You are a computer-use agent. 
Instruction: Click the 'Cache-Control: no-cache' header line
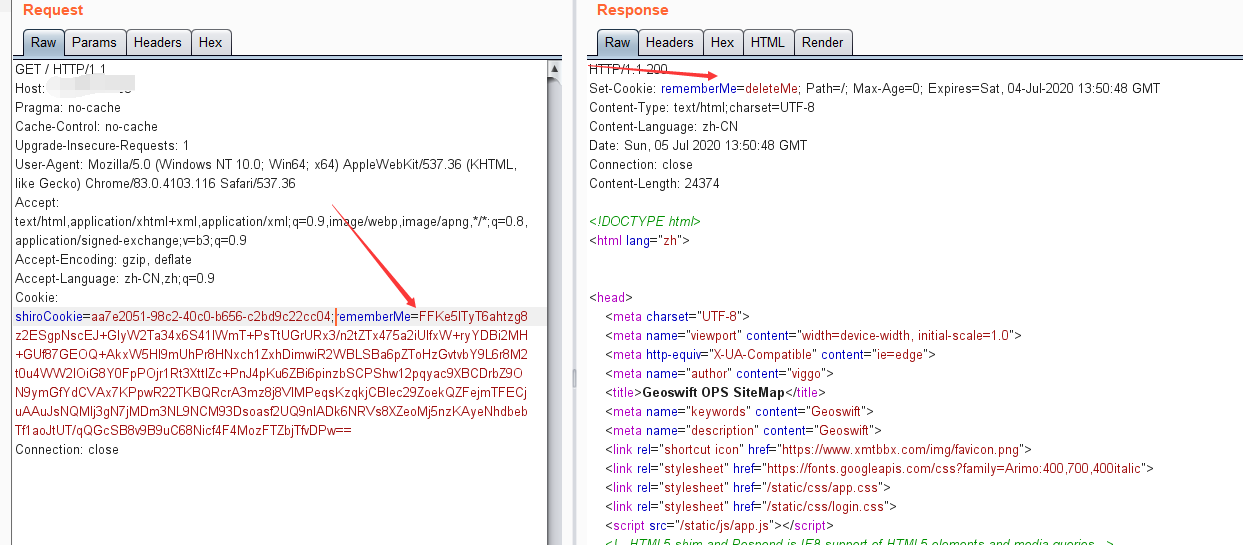86,126
